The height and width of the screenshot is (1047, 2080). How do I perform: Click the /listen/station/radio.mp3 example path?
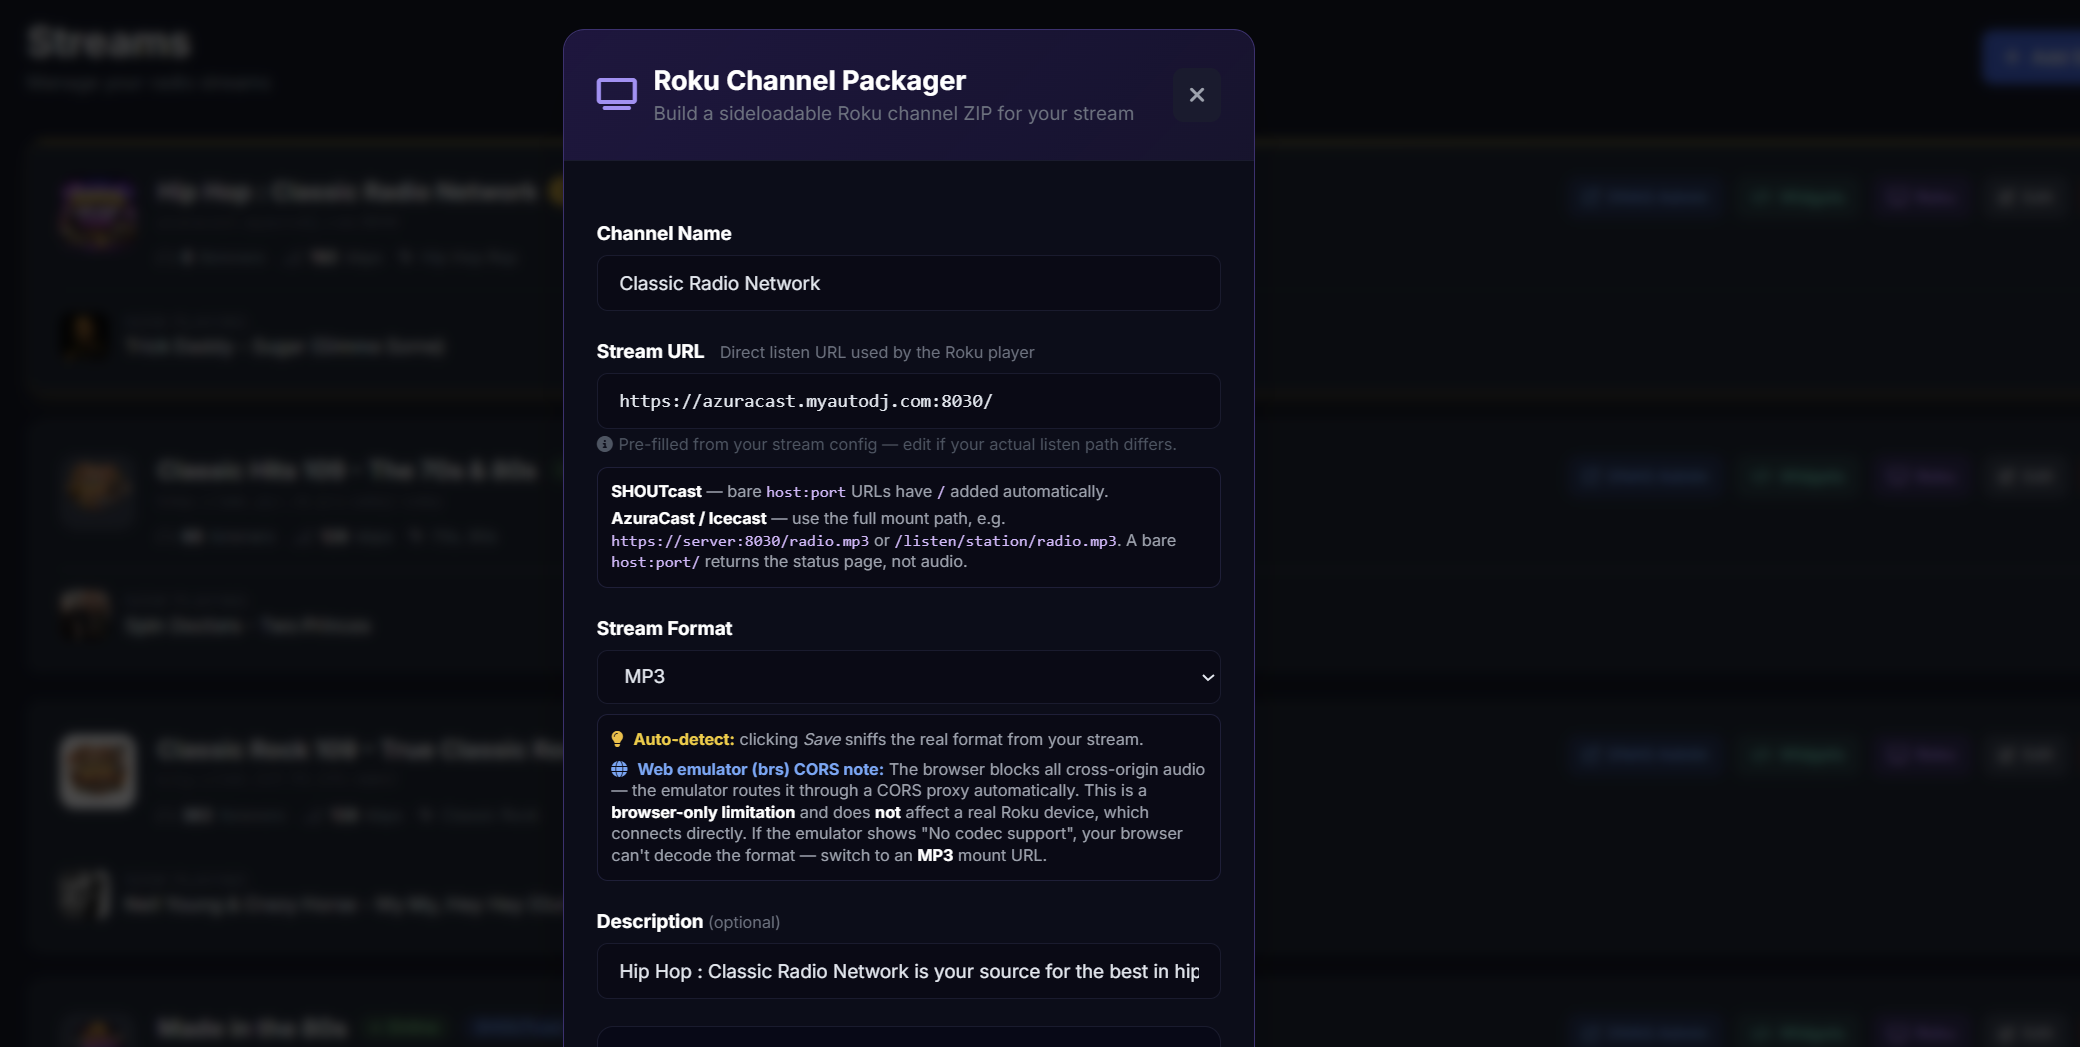[1005, 541]
